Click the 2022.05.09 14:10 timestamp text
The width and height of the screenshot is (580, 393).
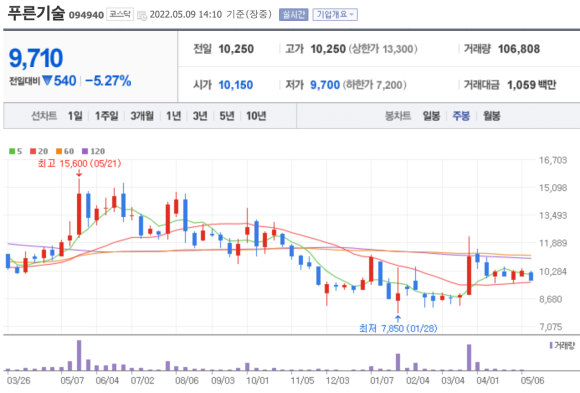[x=186, y=14]
